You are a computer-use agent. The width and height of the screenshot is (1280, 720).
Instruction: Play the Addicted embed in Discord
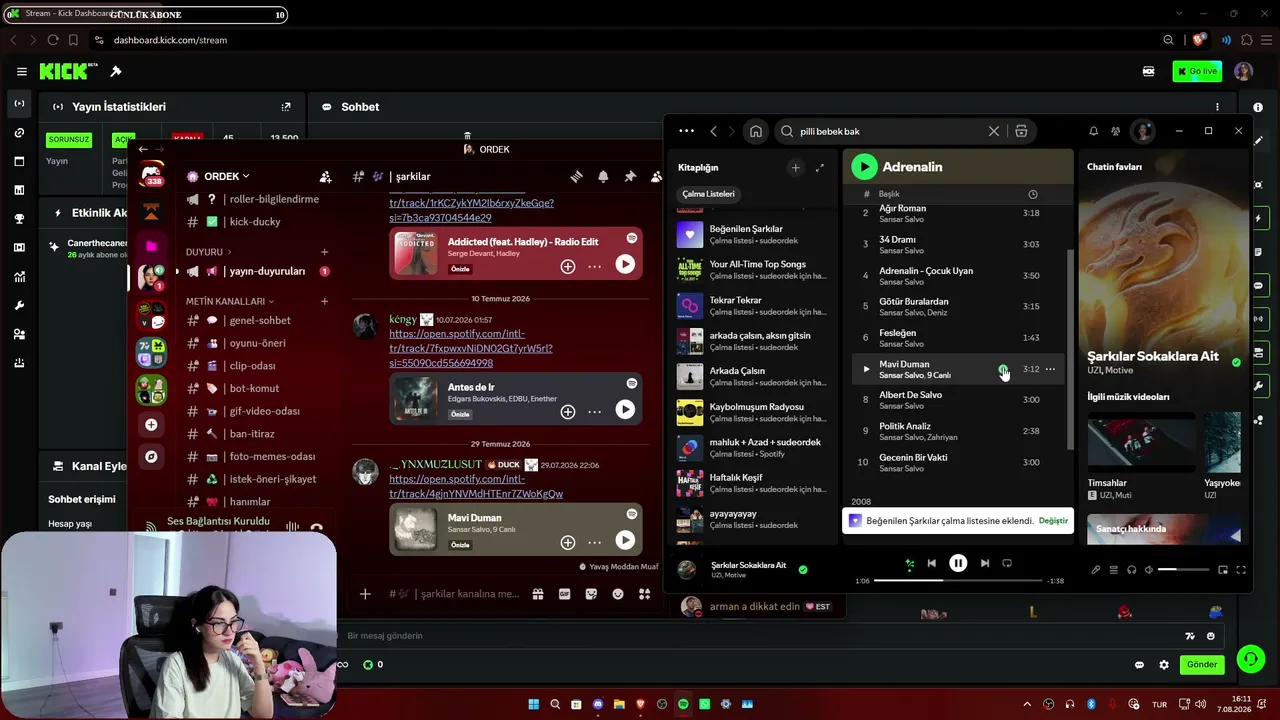[x=625, y=264]
